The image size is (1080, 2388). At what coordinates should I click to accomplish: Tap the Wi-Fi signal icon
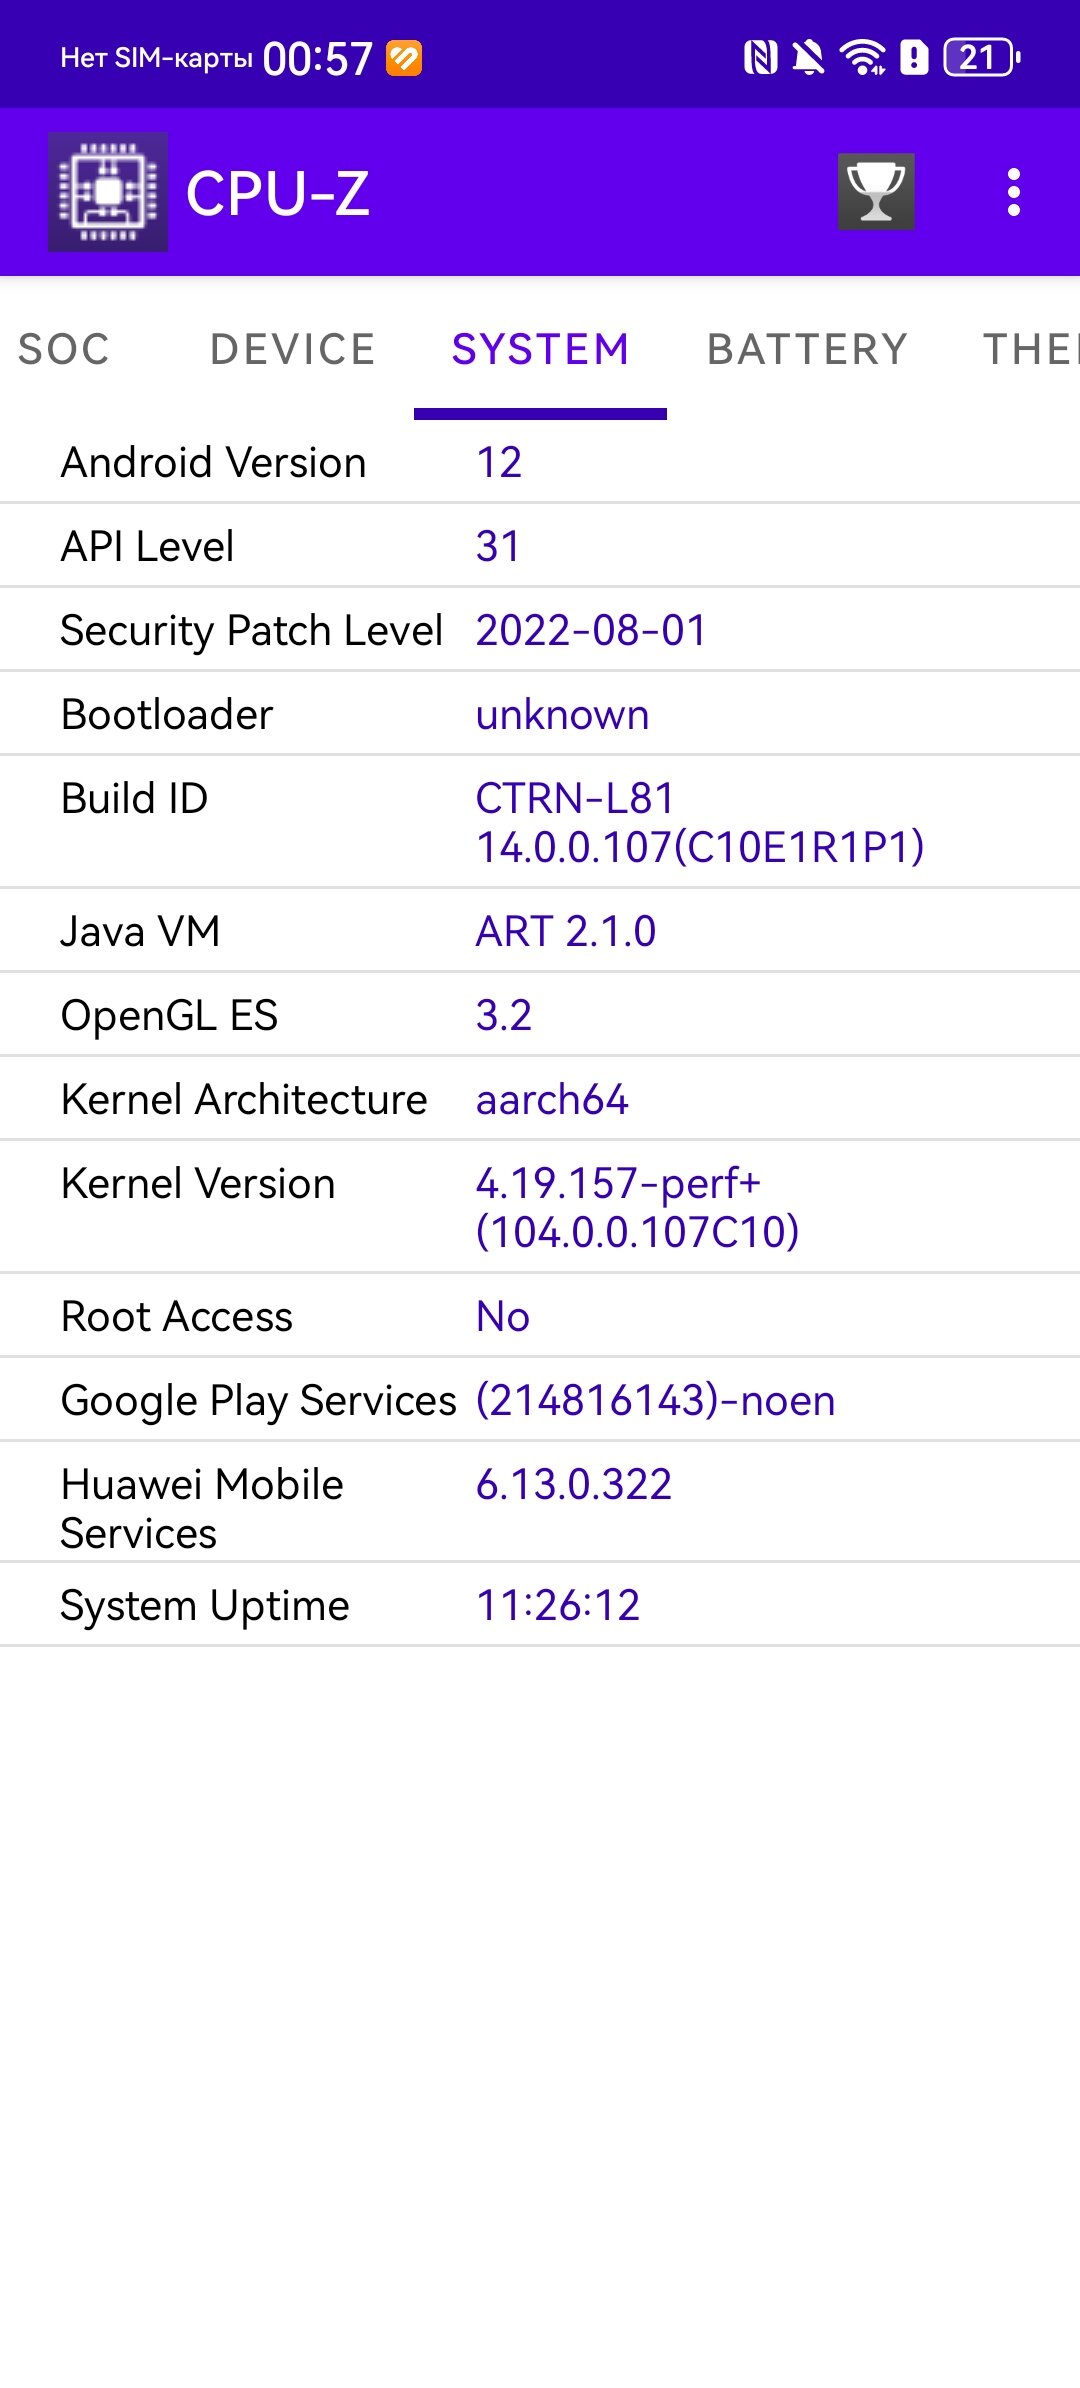862,57
